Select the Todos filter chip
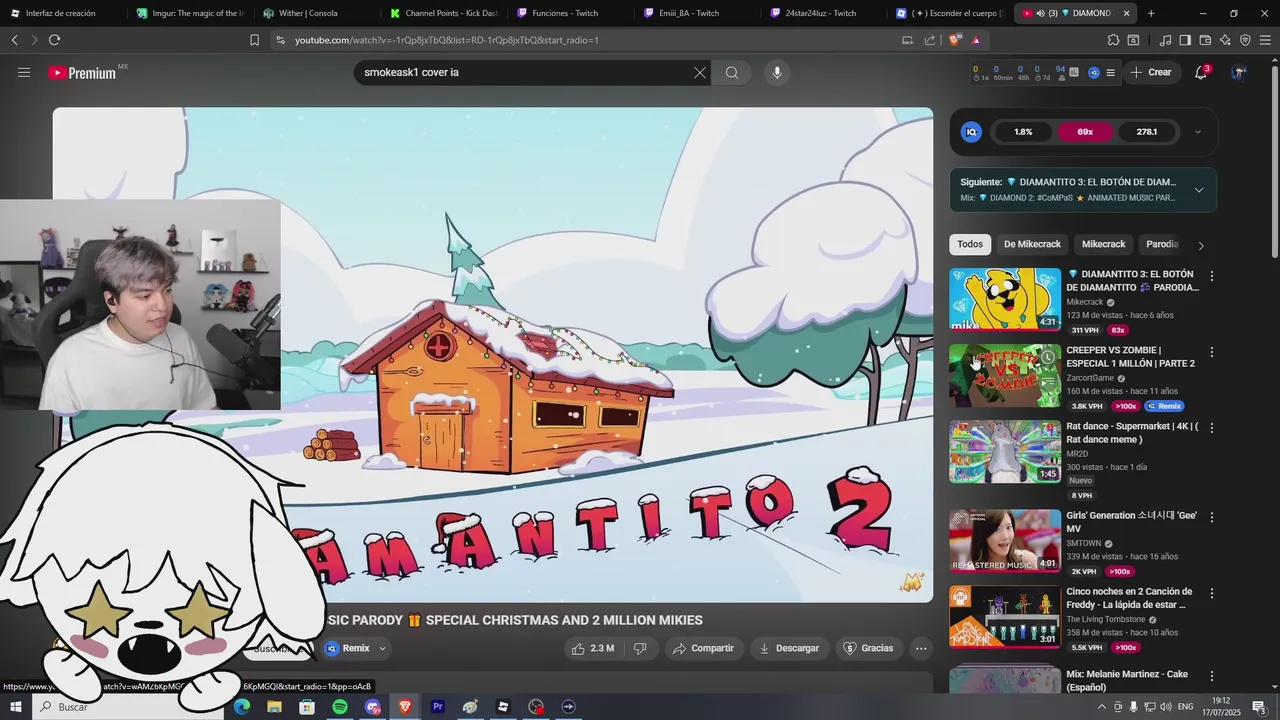The height and width of the screenshot is (720, 1280). [x=970, y=244]
